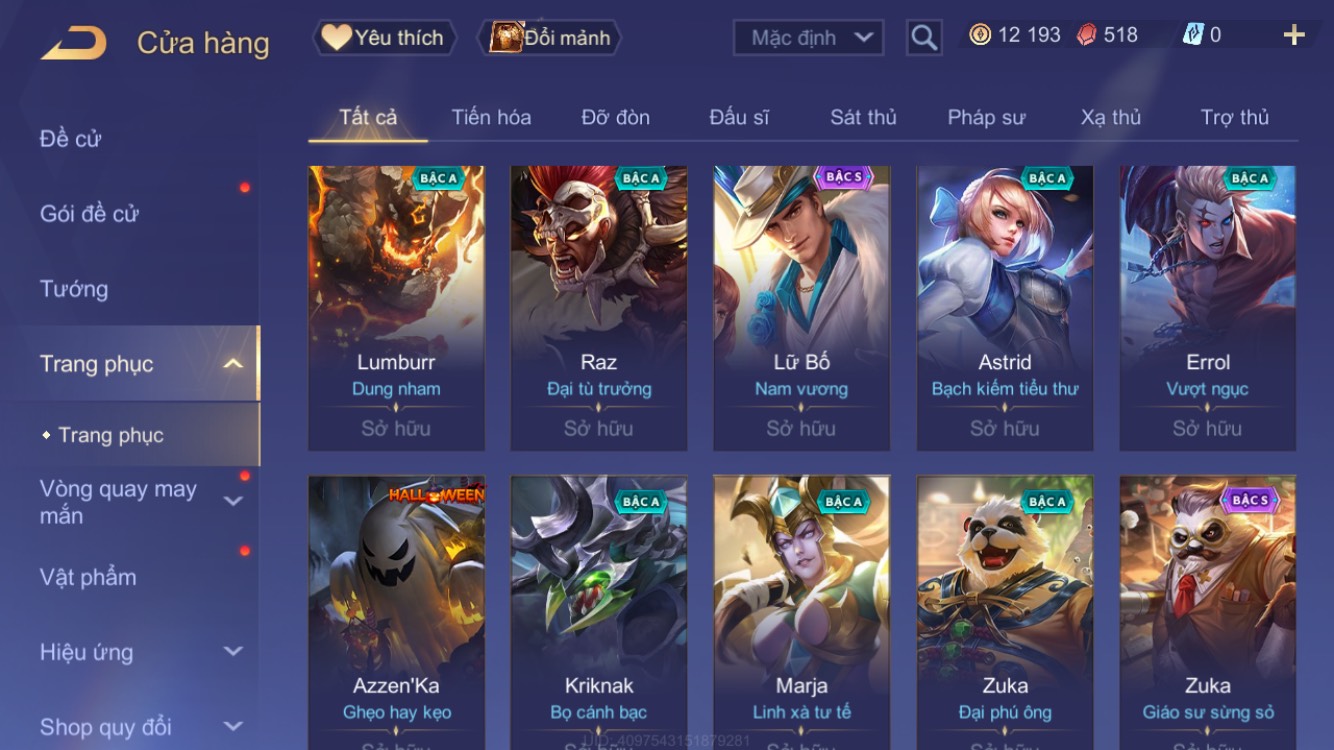This screenshot has height=750, width=1334.
Task: Tap the plus icon to add currency
Action: tap(1294, 35)
